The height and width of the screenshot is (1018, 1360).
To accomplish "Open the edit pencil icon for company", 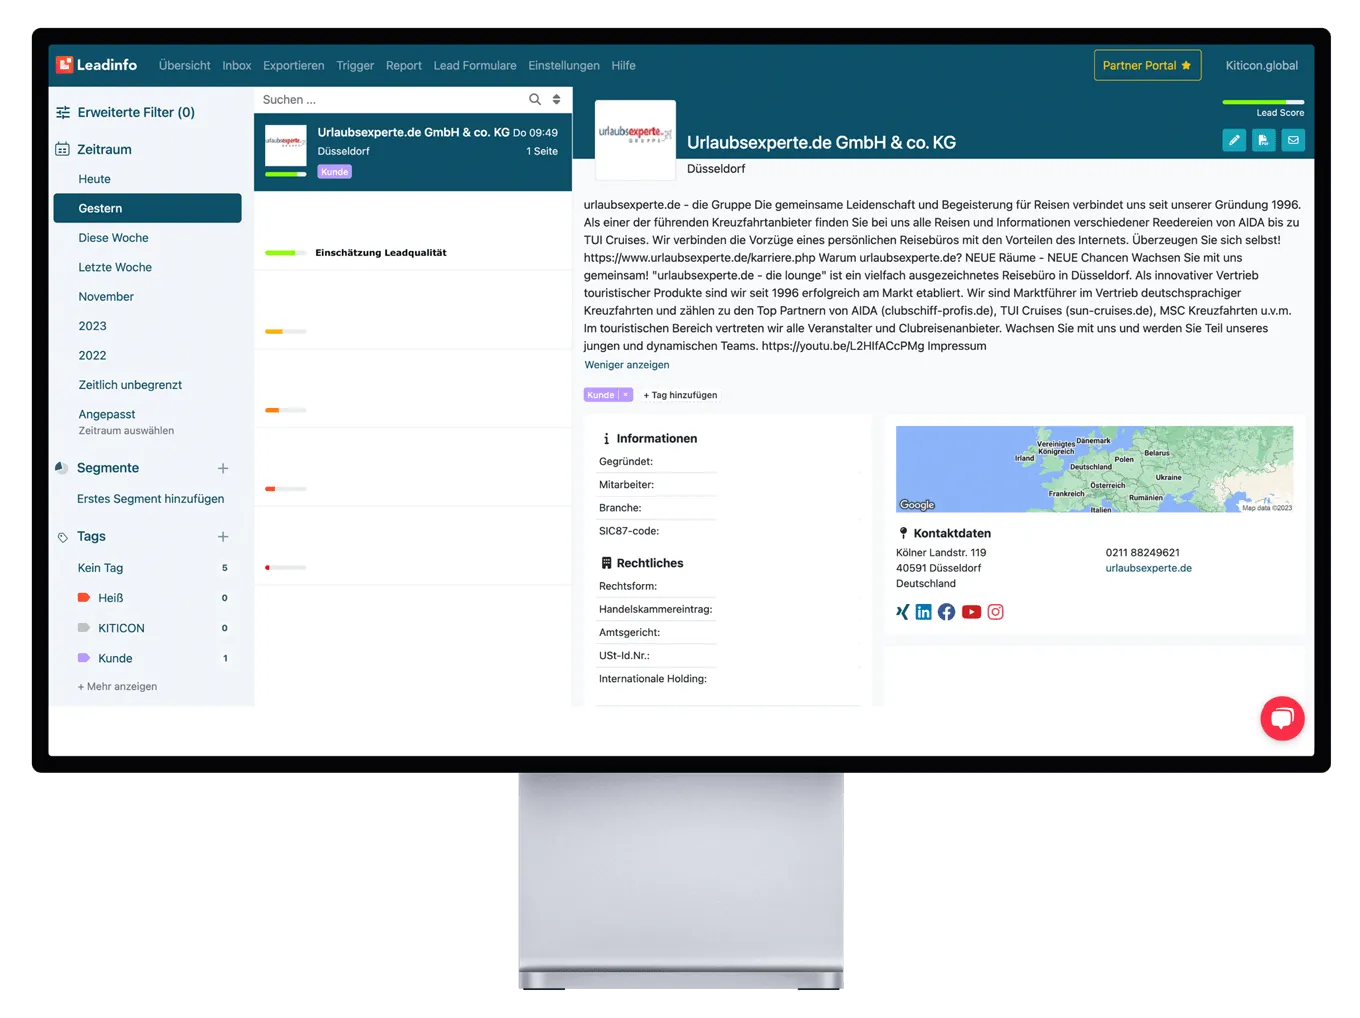I will [1234, 140].
